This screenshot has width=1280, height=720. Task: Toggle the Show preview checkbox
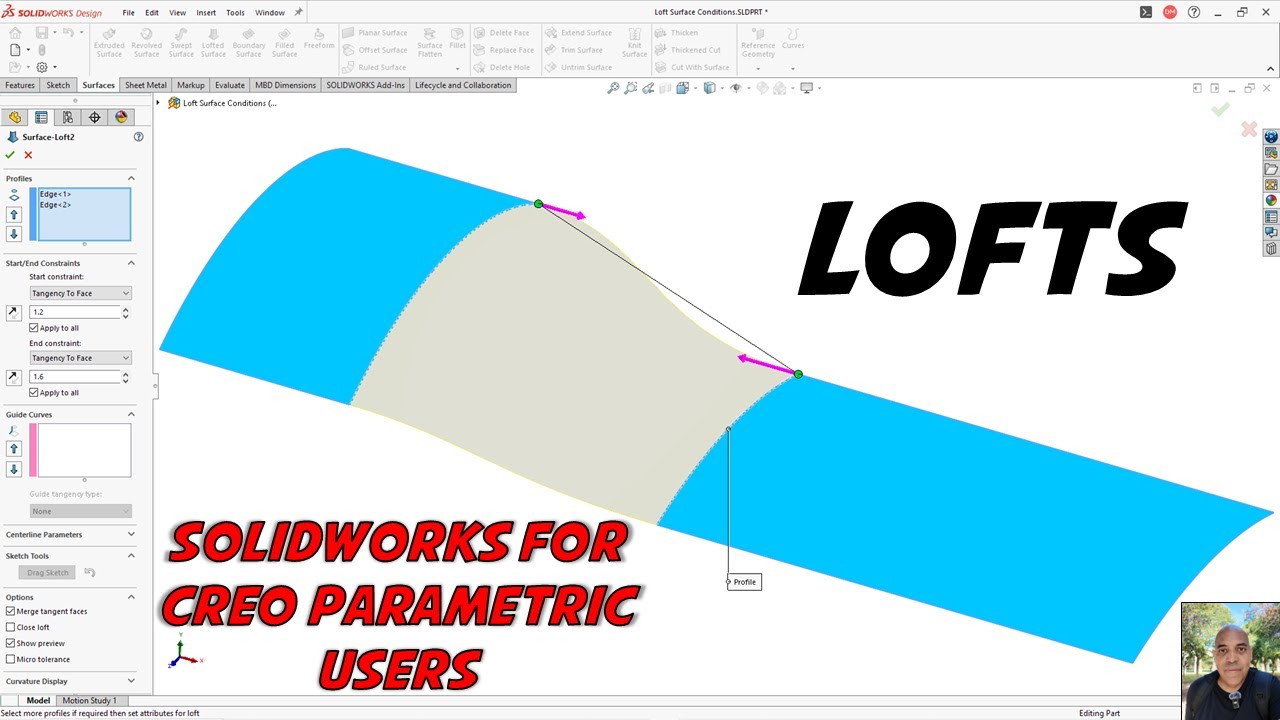11,643
